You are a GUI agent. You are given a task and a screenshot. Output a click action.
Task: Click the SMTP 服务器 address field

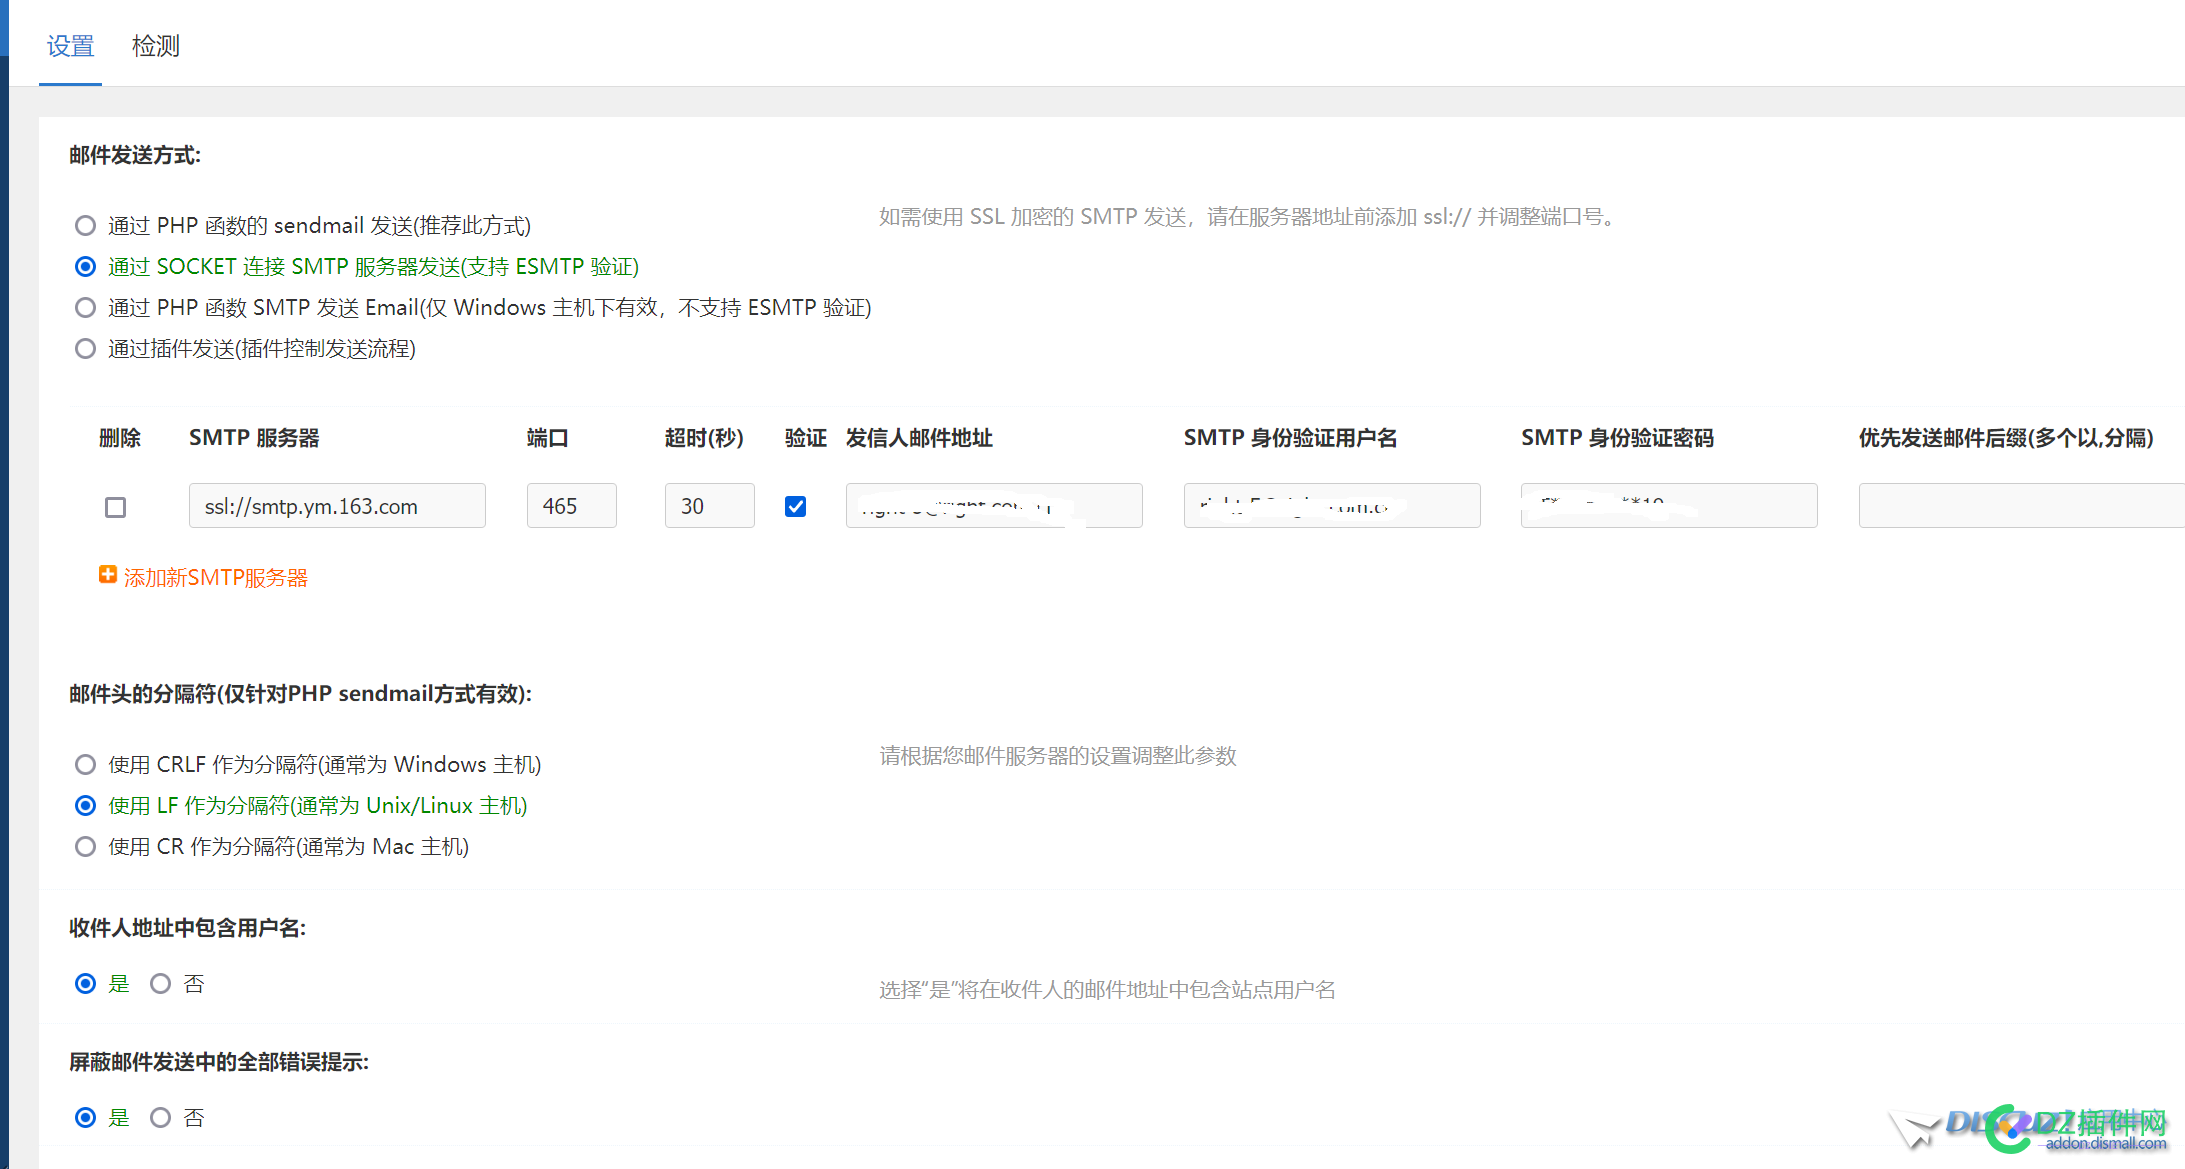[337, 506]
